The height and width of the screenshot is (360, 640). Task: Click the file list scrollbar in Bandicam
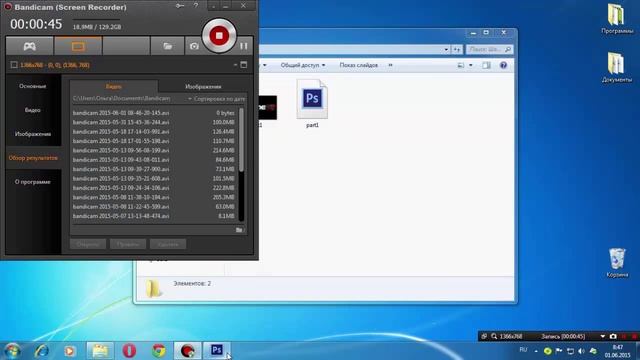tap(241, 140)
